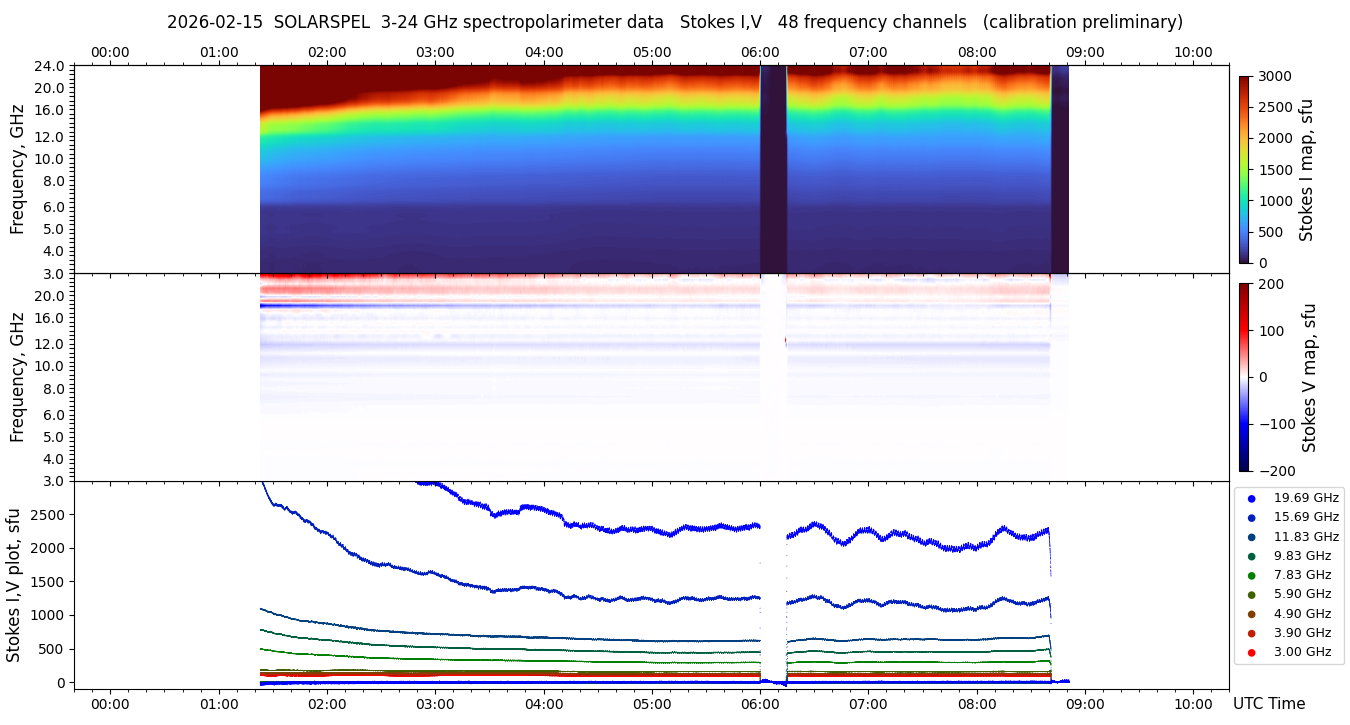
Task: Click the -100 label on Stokes V colorbar
Action: (x=1281, y=424)
